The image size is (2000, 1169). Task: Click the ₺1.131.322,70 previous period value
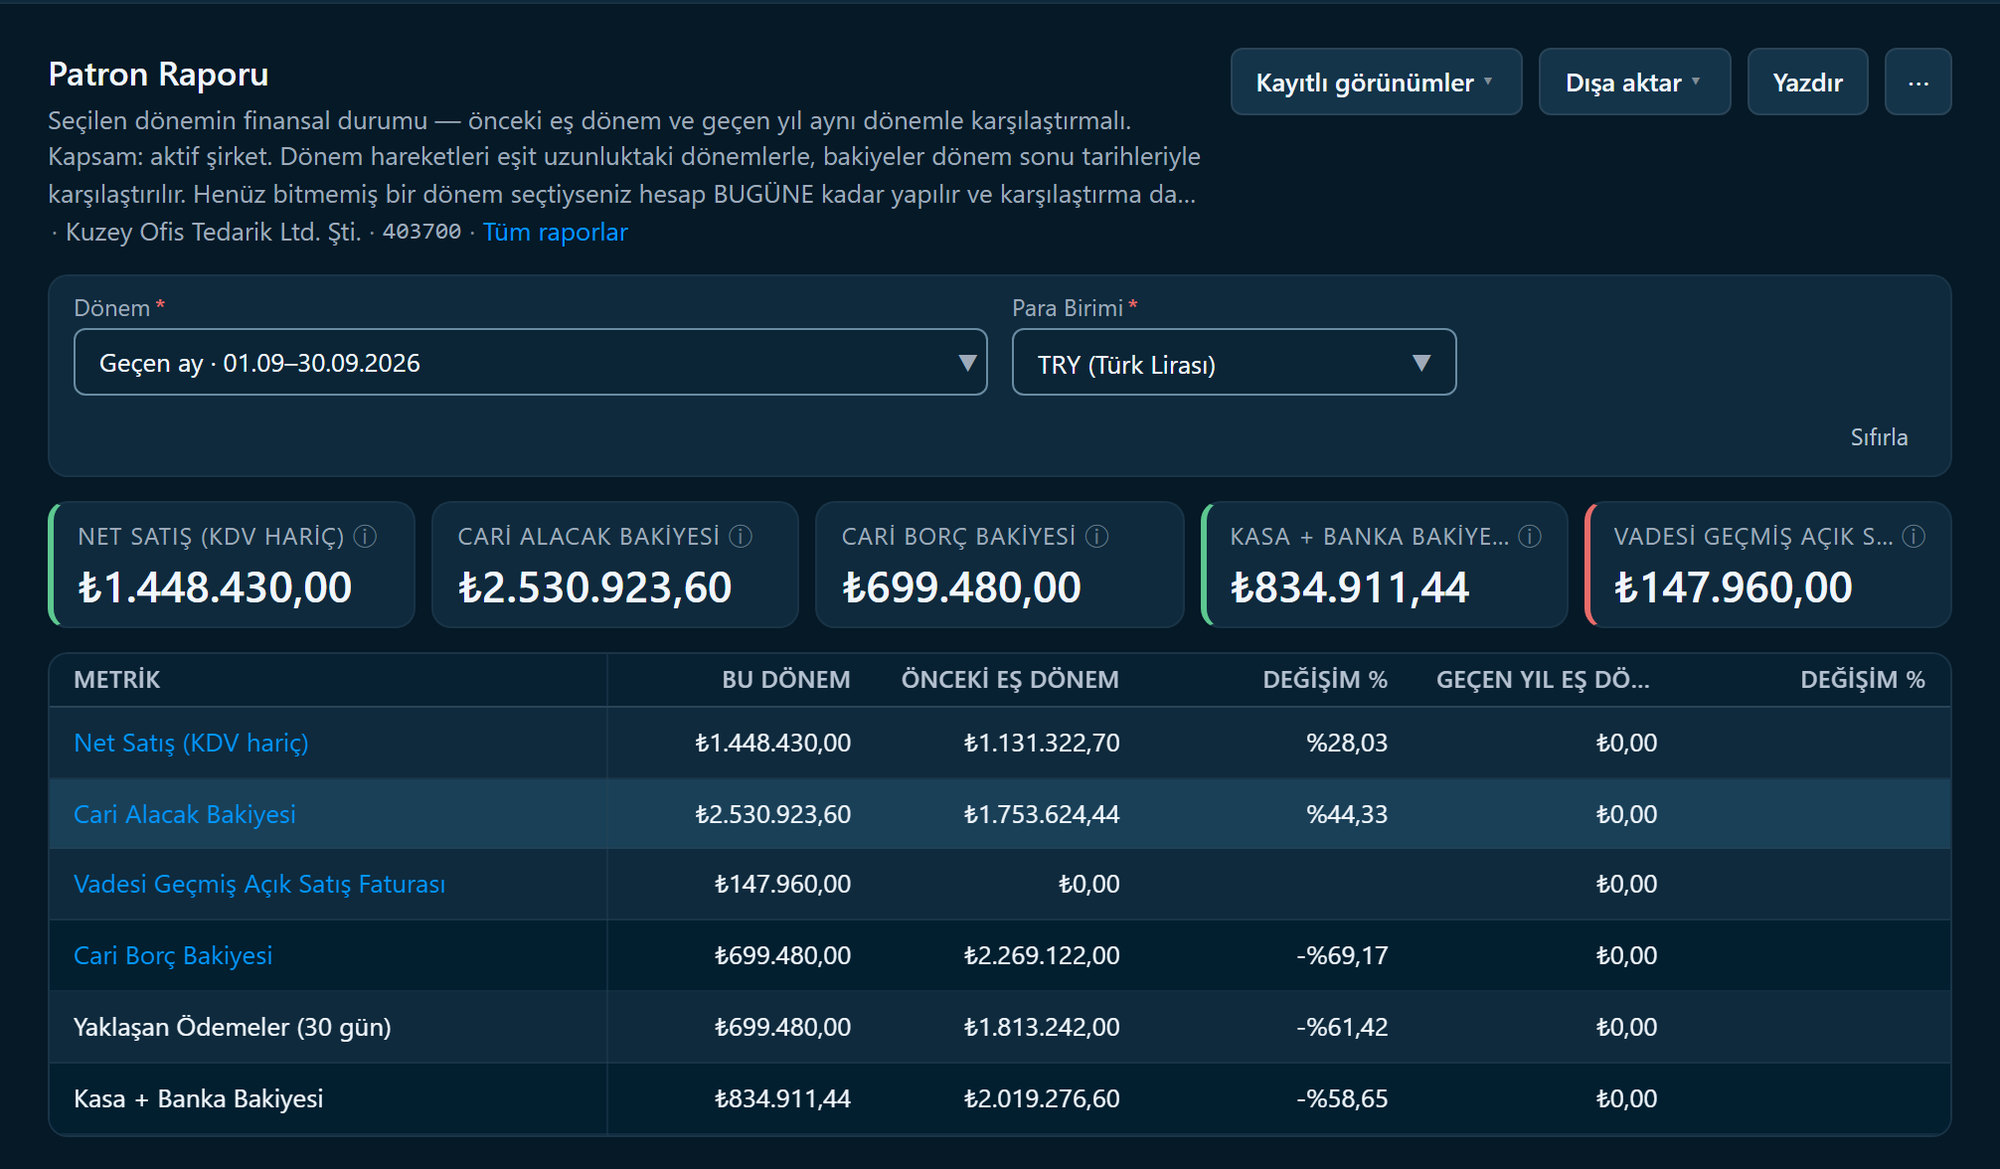tap(1041, 743)
